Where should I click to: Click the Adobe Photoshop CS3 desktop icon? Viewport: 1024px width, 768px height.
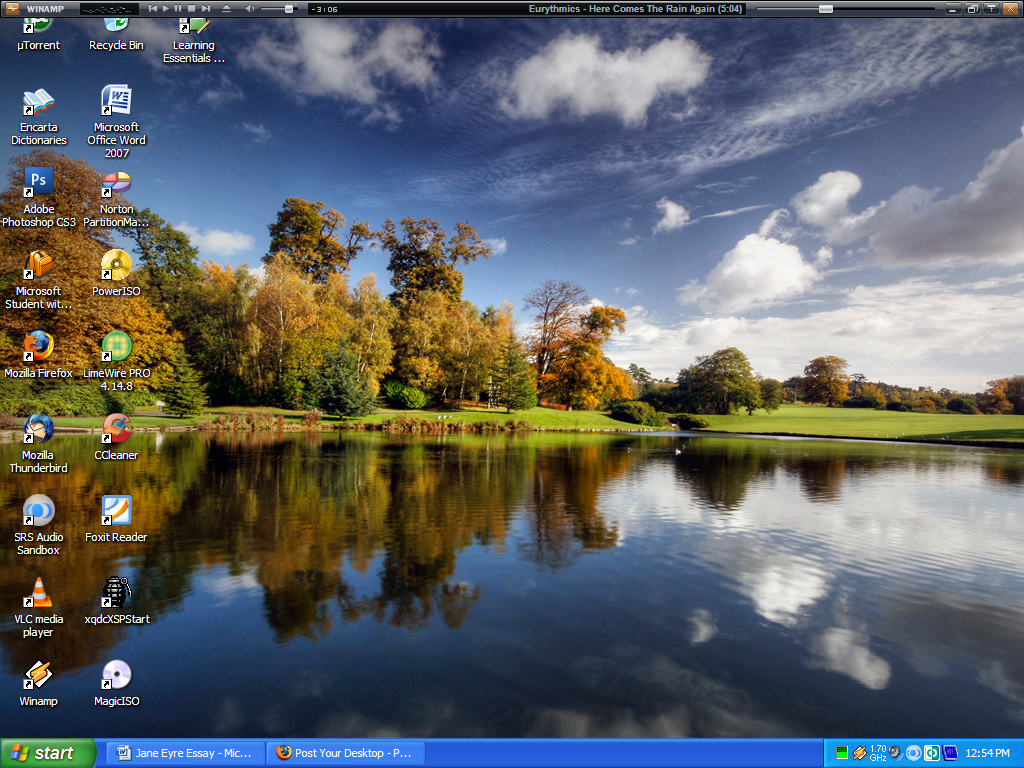(38, 183)
